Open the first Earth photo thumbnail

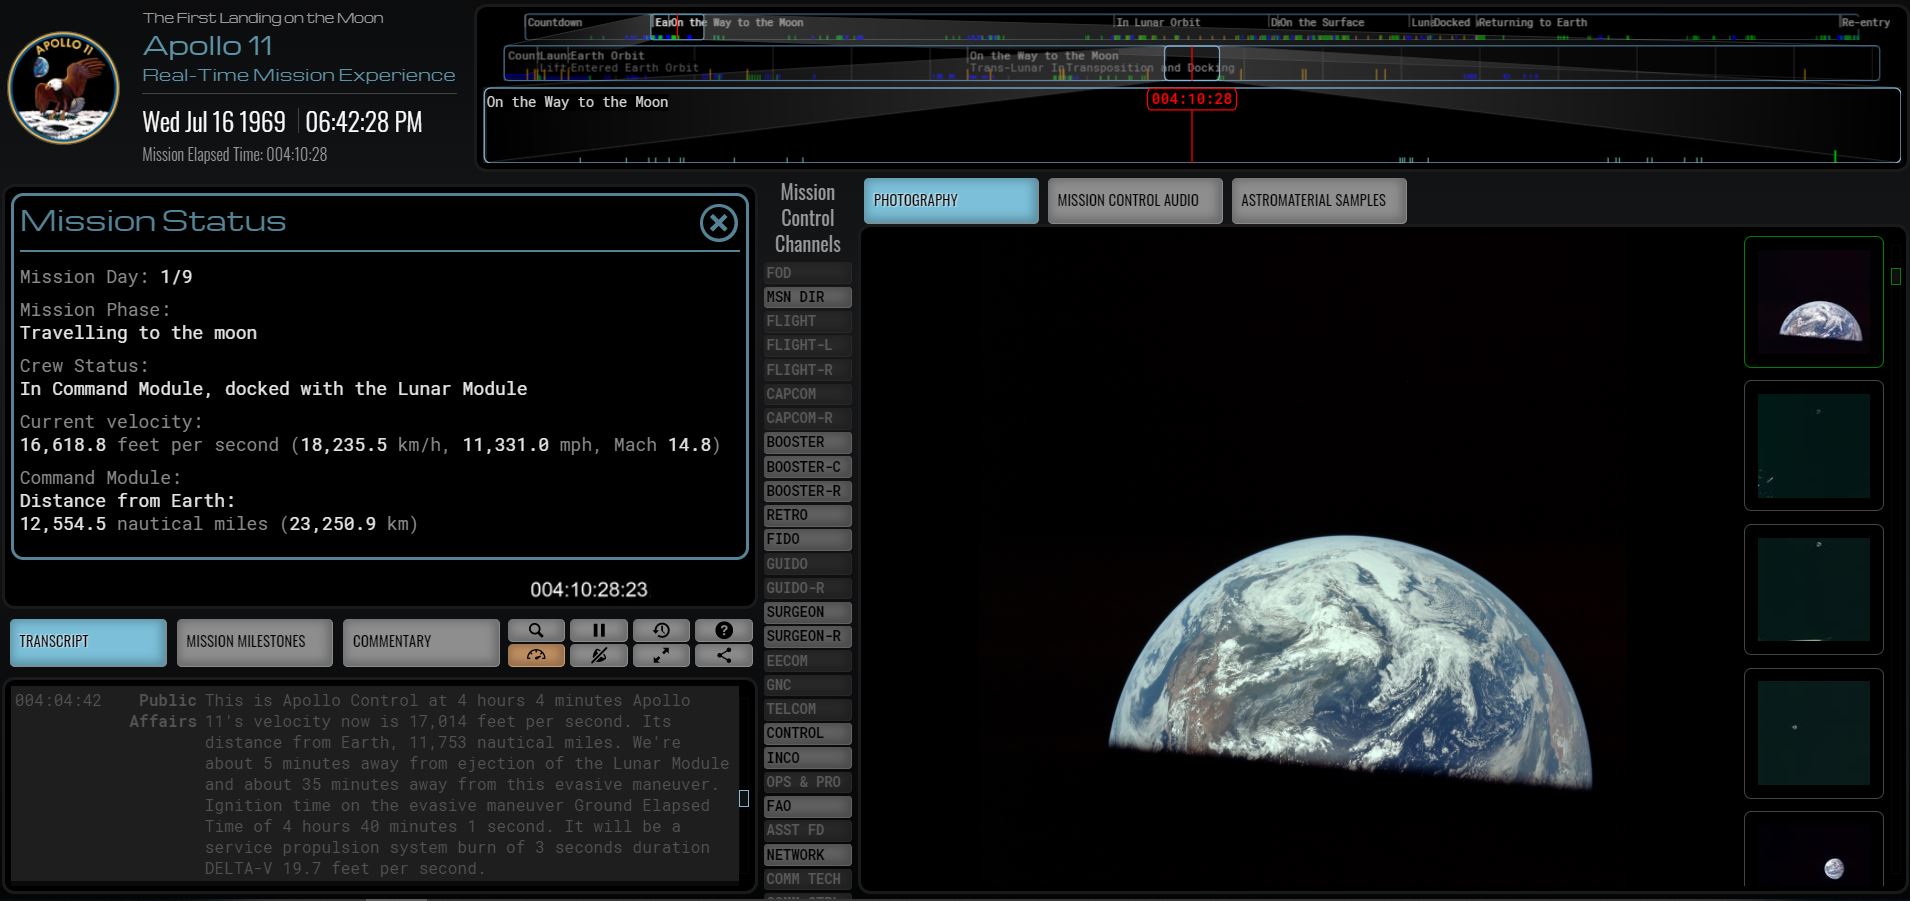pos(1813,302)
